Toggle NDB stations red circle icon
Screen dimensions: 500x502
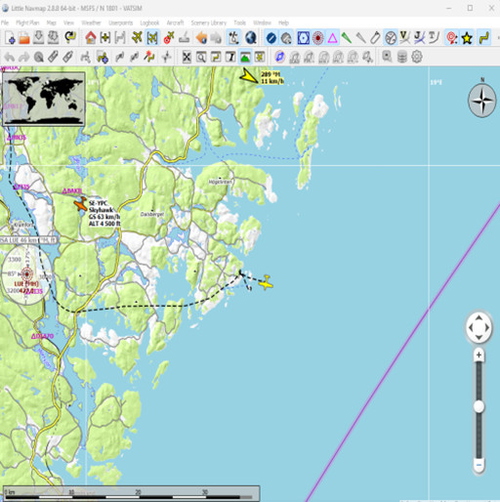(x=318, y=38)
